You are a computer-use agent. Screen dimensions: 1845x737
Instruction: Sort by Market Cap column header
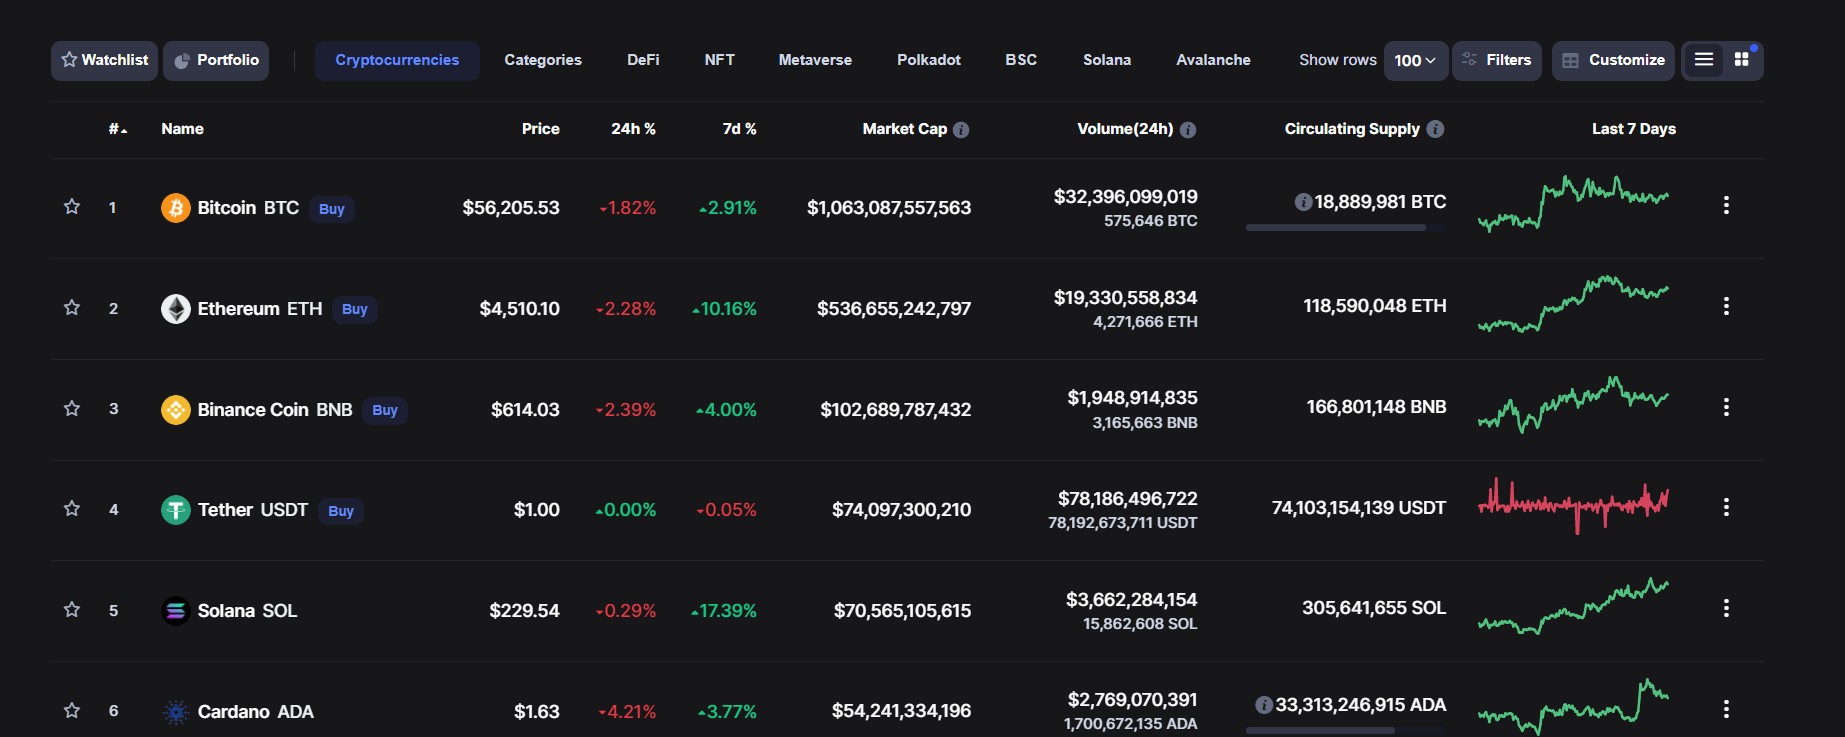click(x=905, y=129)
